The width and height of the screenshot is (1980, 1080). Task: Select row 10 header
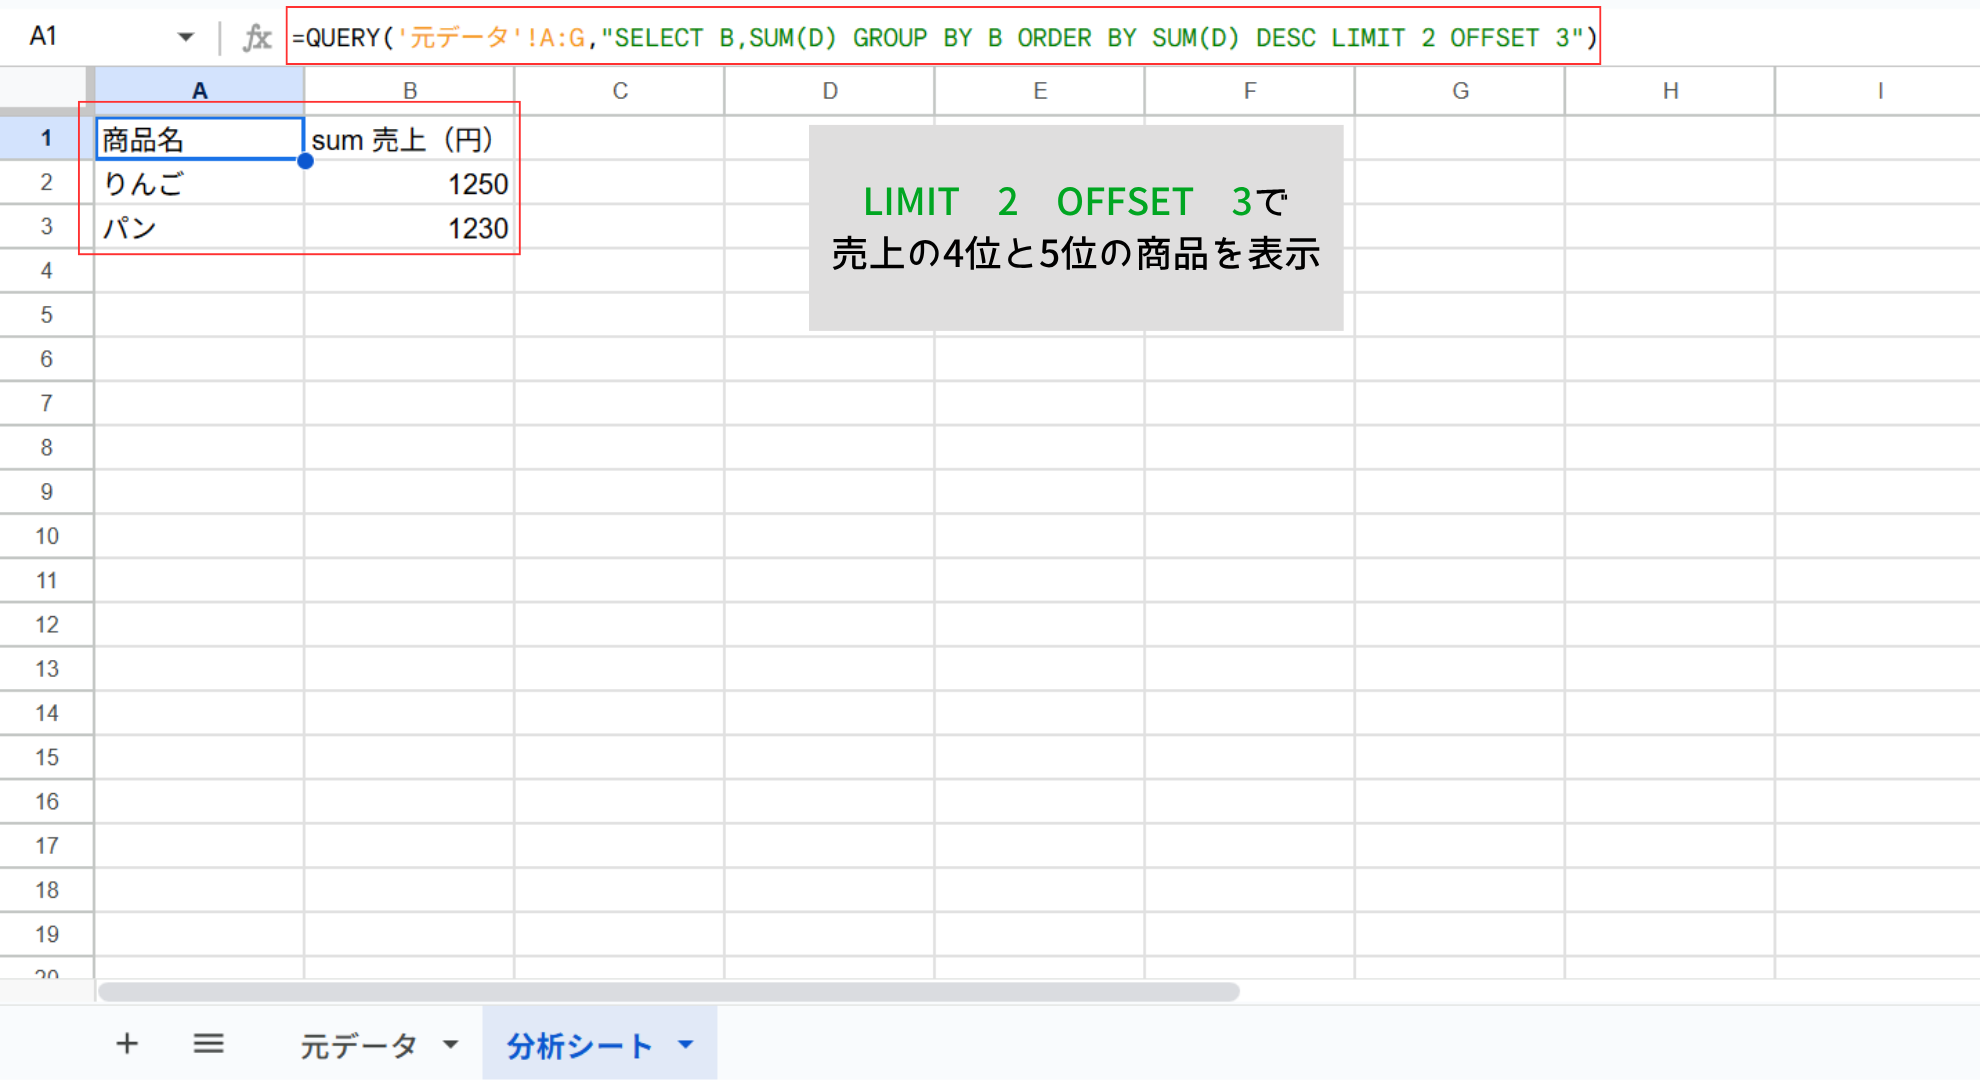coord(46,536)
